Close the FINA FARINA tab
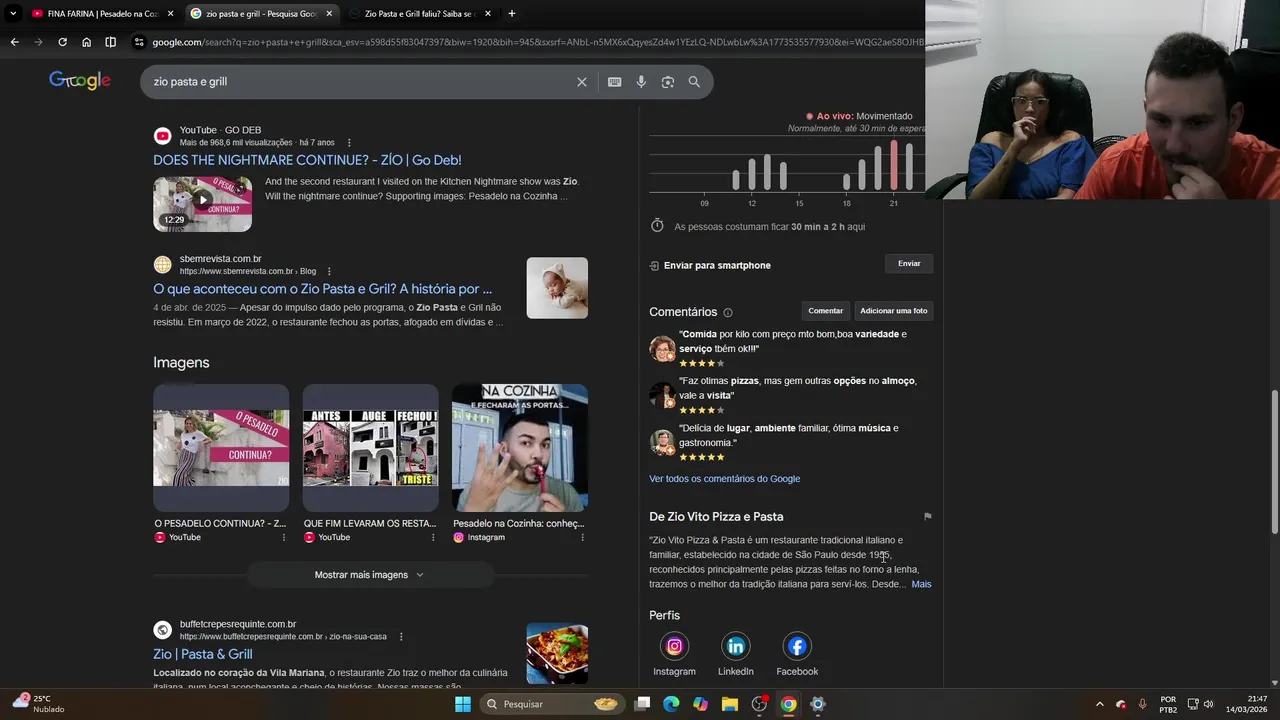Image resolution: width=1280 pixels, height=720 pixels. pyautogui.click(x=170, y=14)
